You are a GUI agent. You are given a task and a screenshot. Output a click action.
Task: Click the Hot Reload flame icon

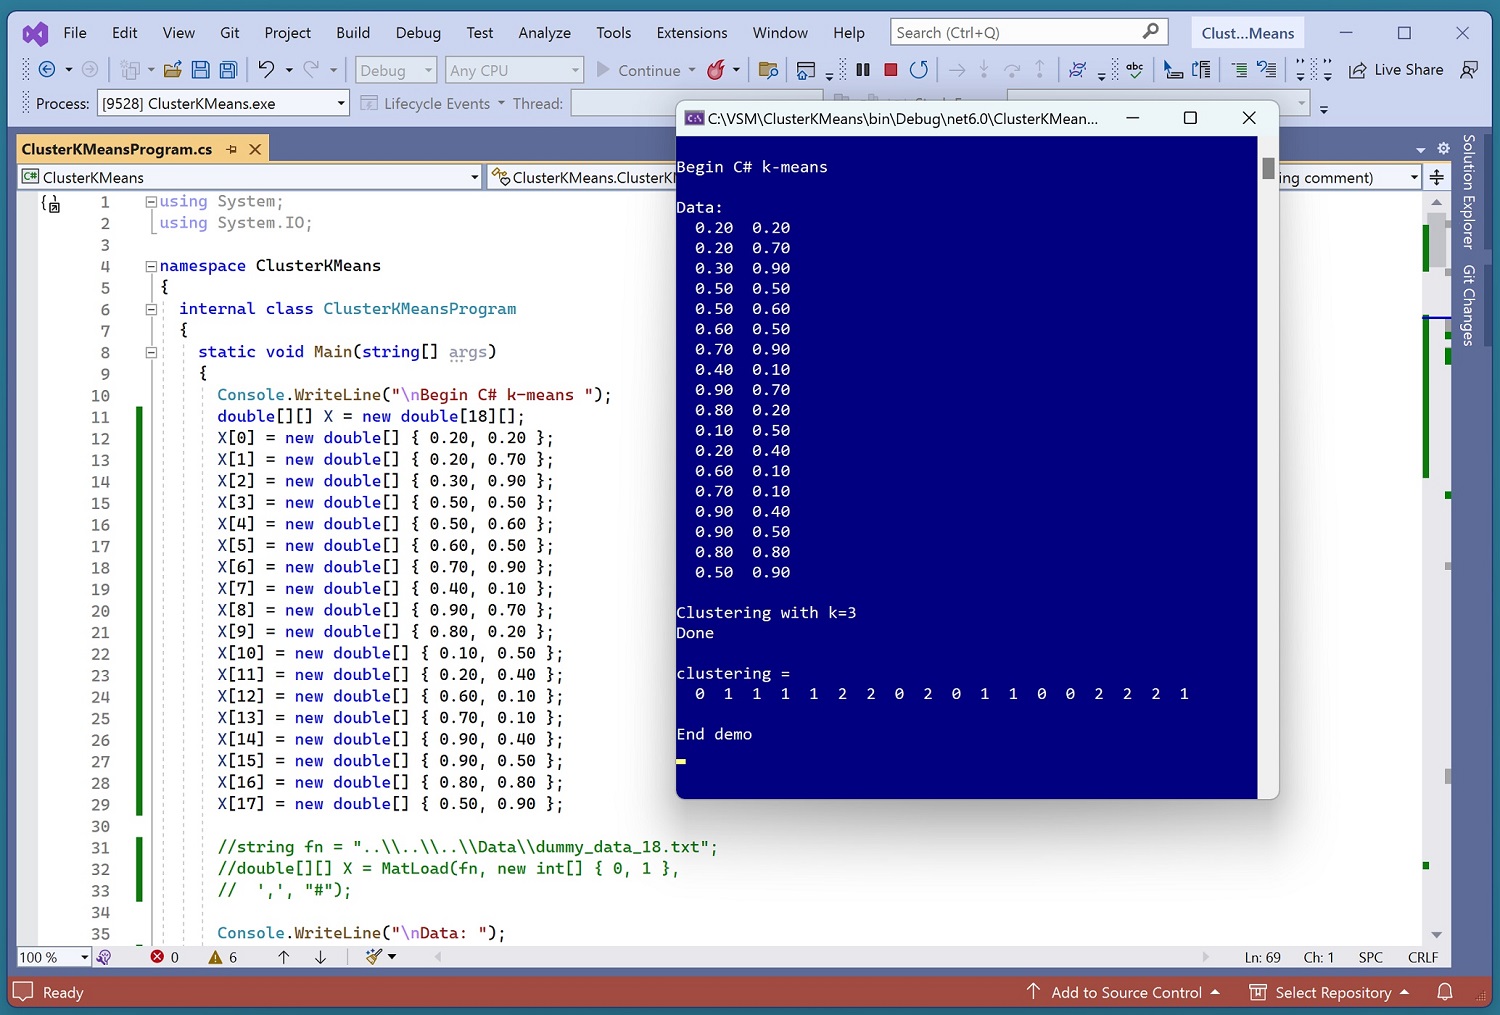pos(716,70)
